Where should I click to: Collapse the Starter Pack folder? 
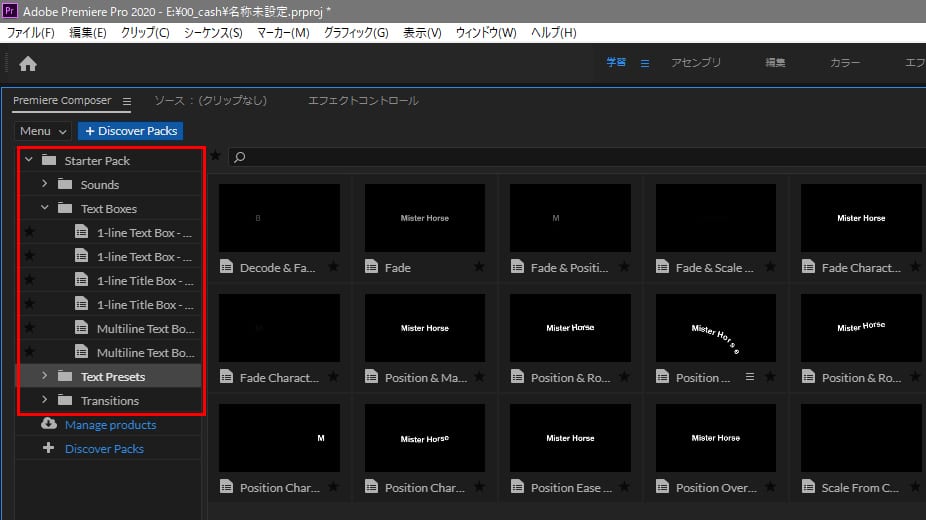(28, 159)
